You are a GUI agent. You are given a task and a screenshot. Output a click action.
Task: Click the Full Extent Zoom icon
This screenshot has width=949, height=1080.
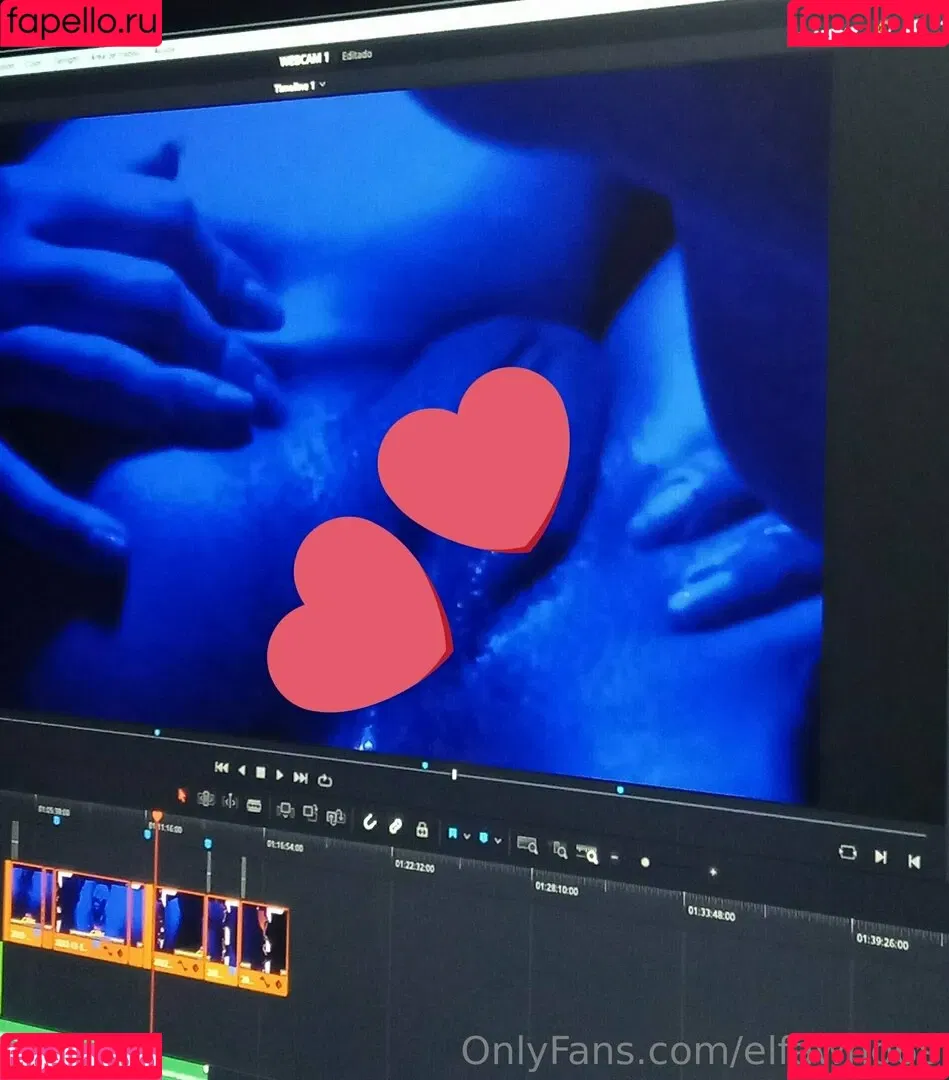pos(528,844)
